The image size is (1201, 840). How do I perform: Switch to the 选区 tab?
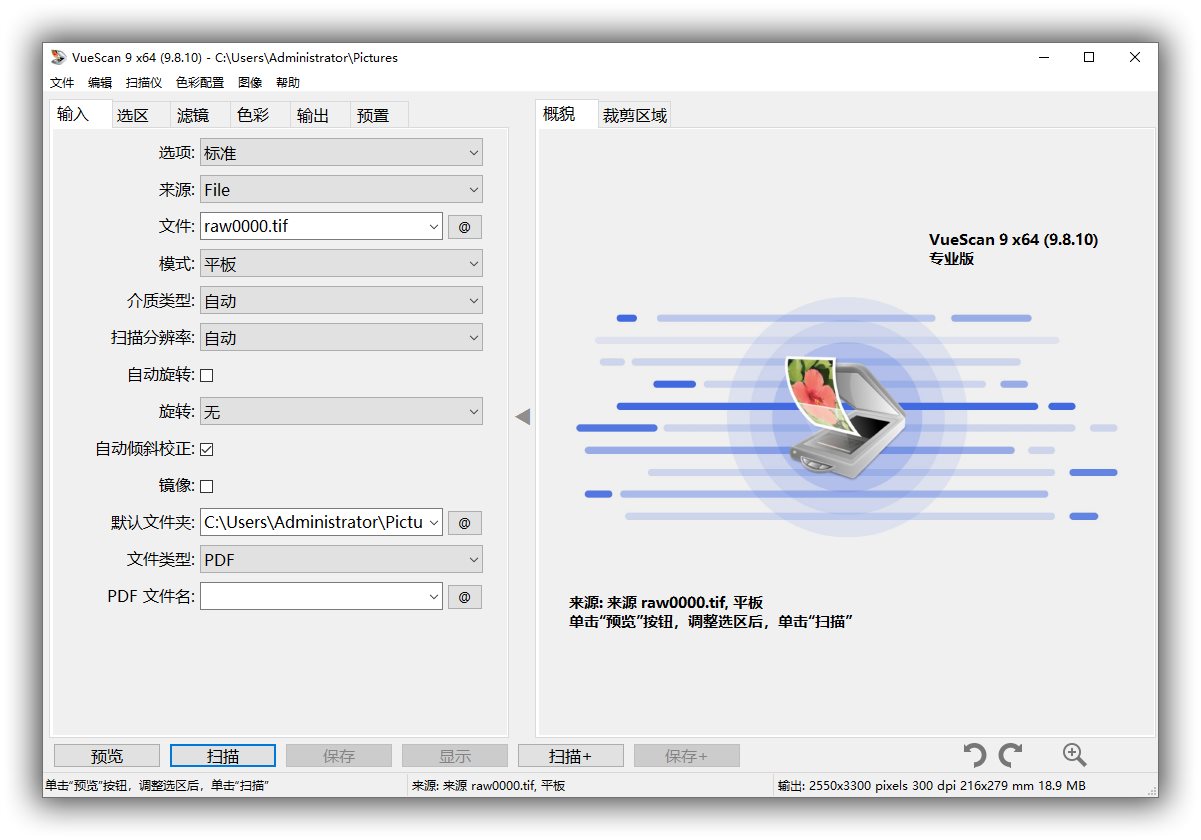pos(140,115)
